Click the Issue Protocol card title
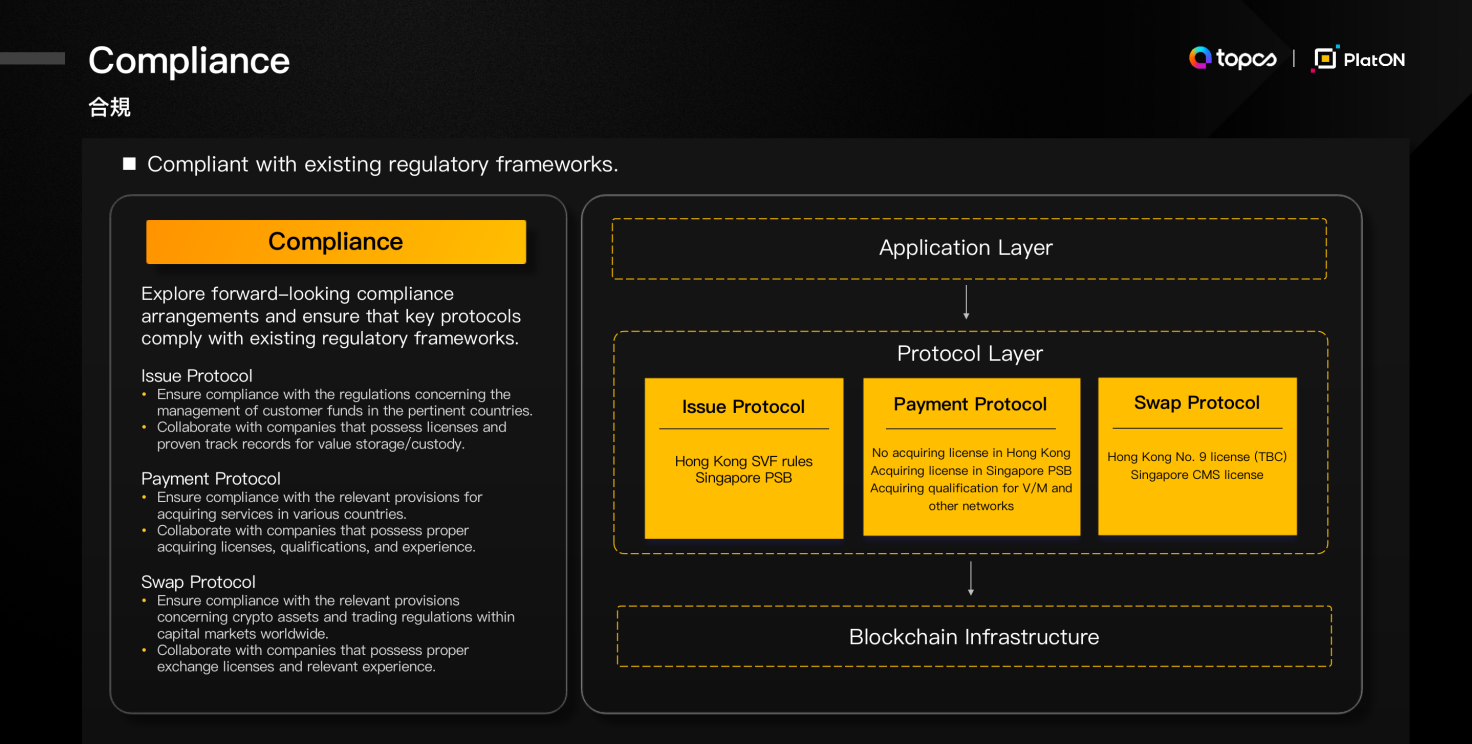1472x744 pixels. 743,407
